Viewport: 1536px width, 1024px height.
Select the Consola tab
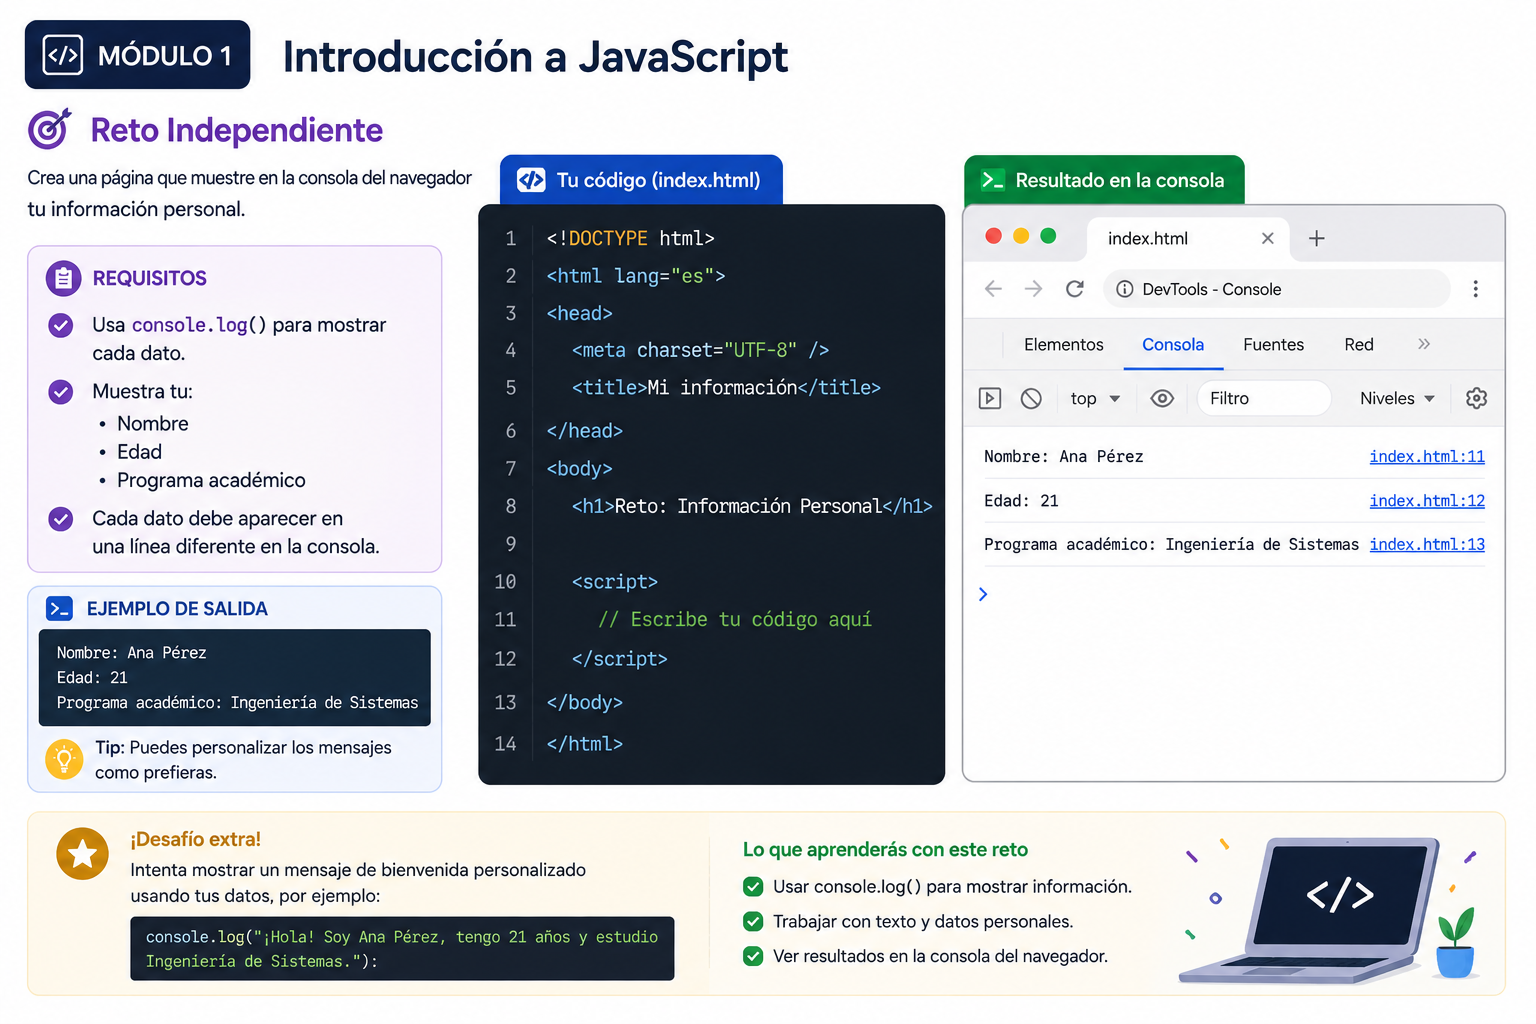1173,344
